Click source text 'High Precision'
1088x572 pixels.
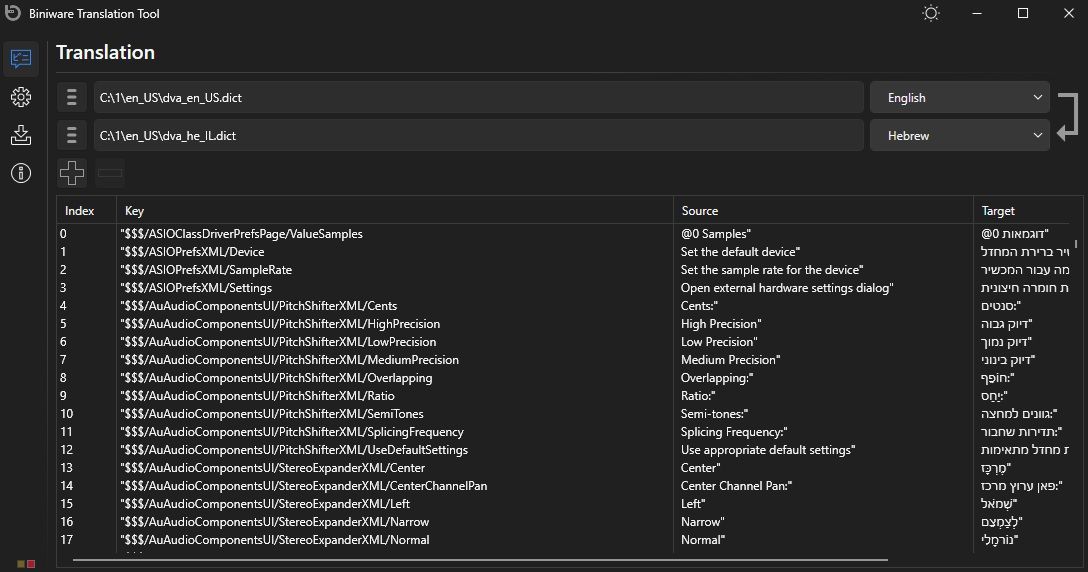point(721,324)
